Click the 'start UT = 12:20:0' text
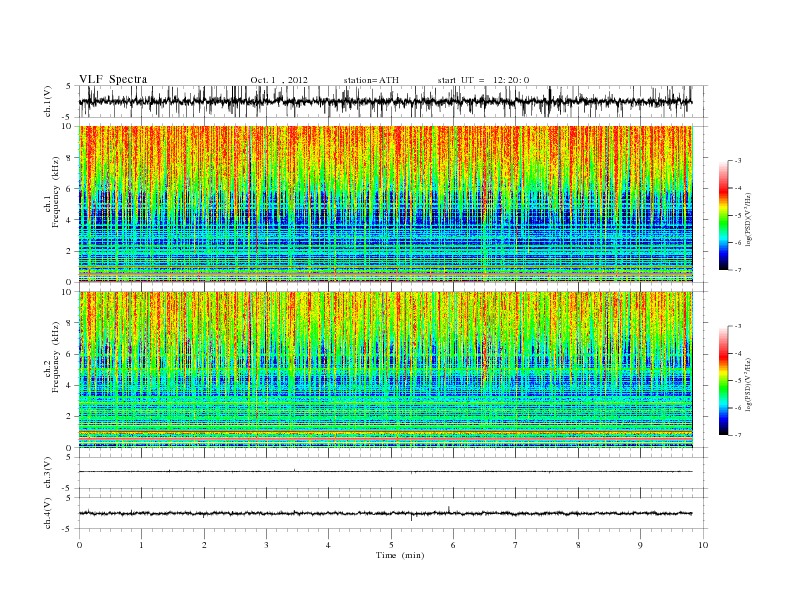792x612 pixels. 483,80
